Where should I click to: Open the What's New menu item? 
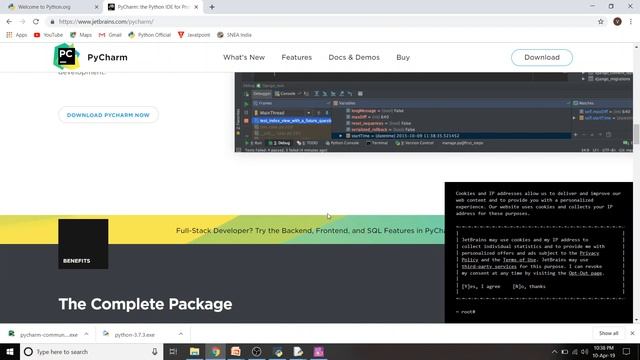click(244, 58)
